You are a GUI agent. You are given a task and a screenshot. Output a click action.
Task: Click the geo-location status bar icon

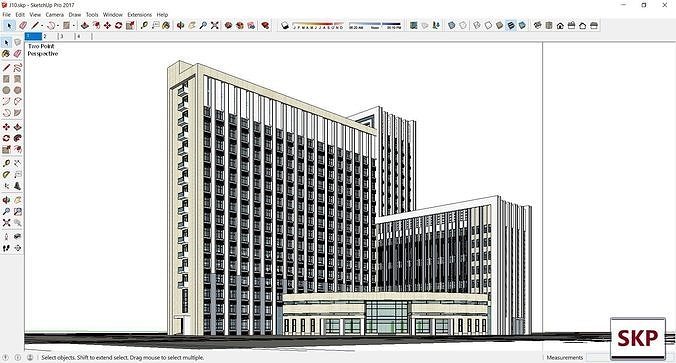(x=6, y=357)
